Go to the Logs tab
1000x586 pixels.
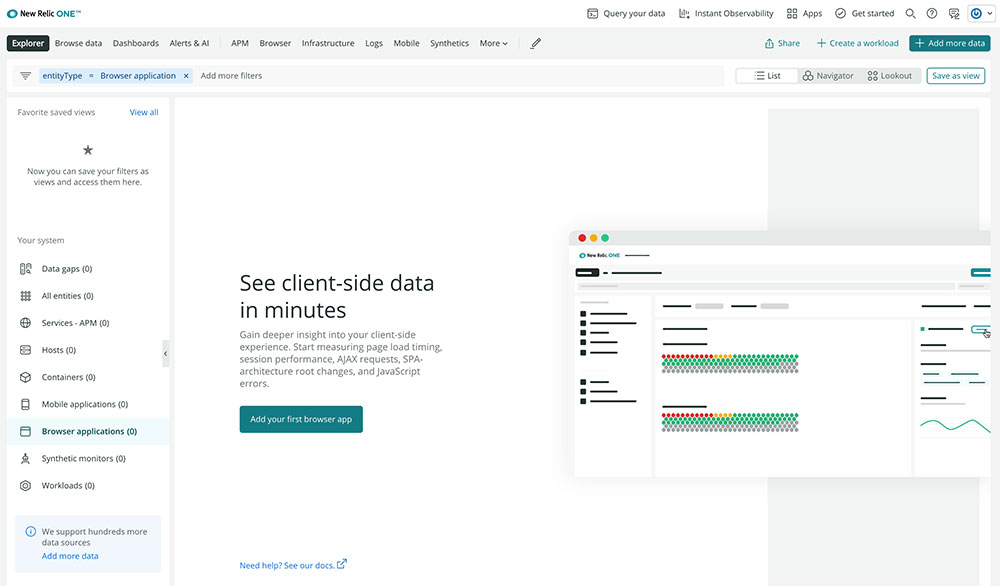tap(374, 43)
